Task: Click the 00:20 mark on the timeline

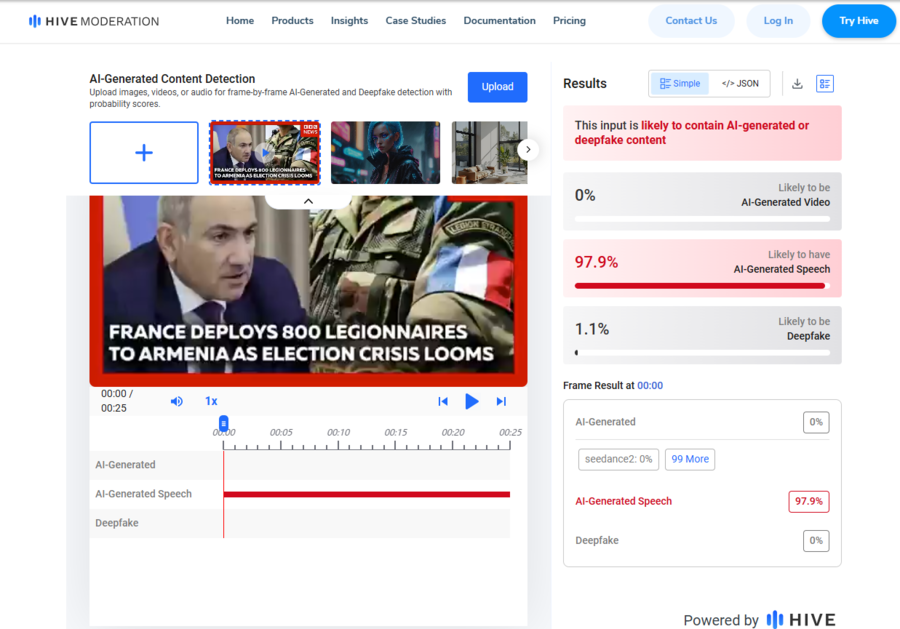Action: tap(452, 432)
